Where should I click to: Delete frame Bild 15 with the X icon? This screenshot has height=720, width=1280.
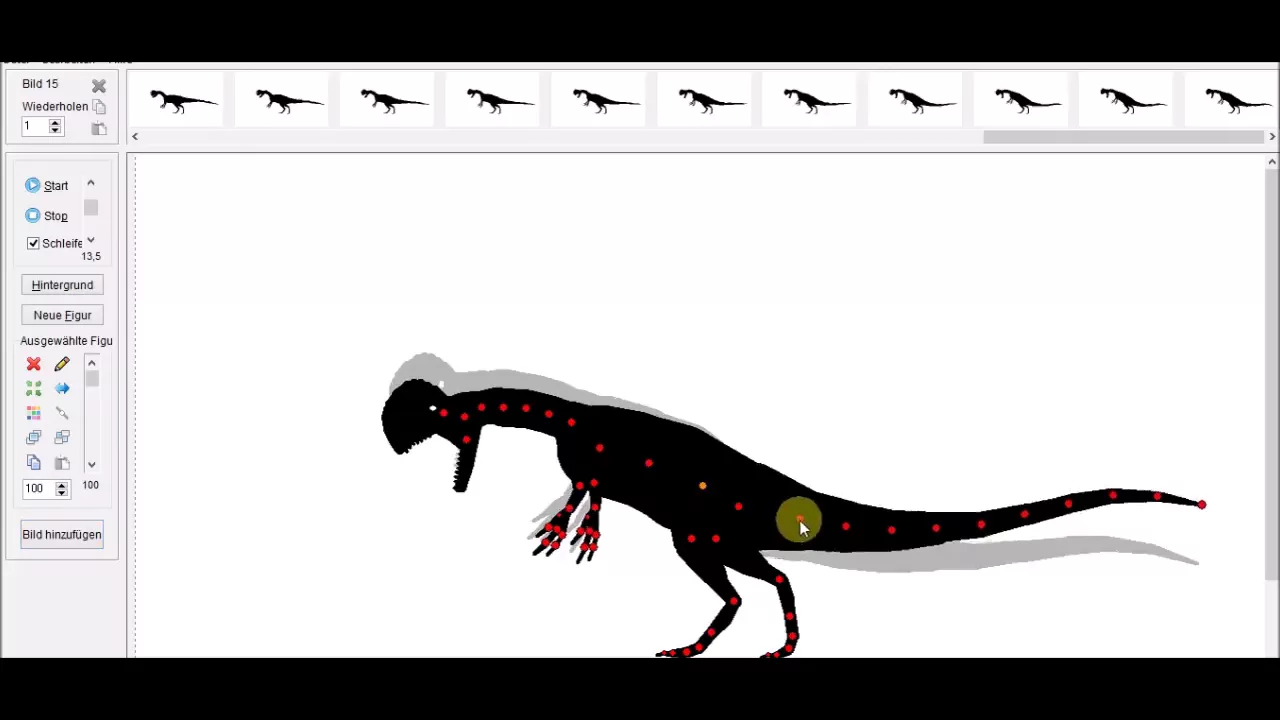tap(99, 86)
